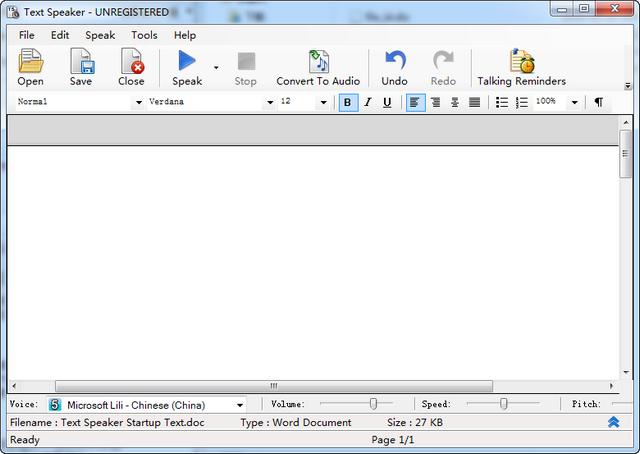Toggle Italic formatting

pyautogui.click(x=367, y=102)
